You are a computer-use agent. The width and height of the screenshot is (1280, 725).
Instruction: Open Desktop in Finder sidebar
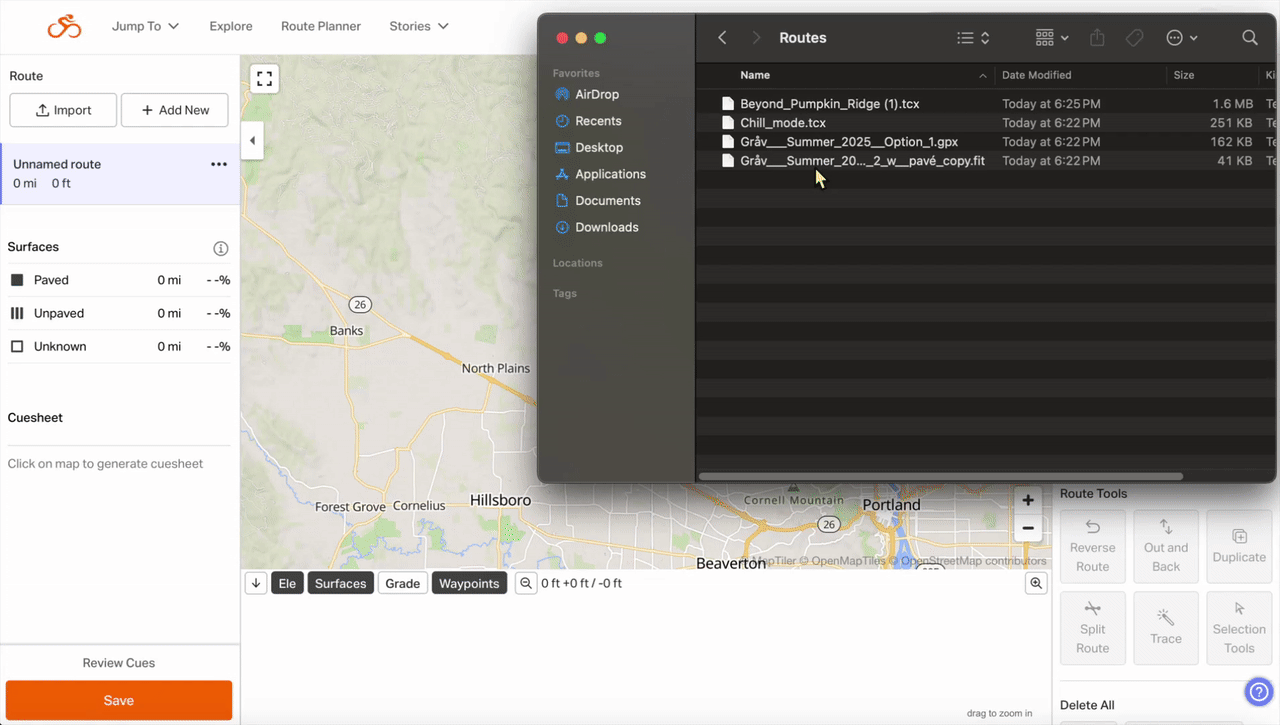(x=599, y=147)
